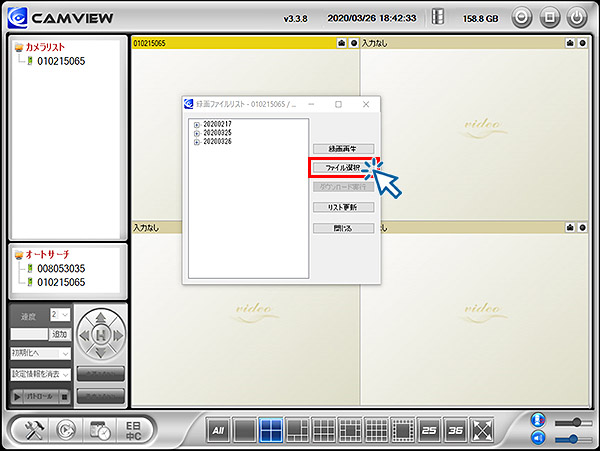
Task: Toggle the microphone icon at bottom right
Action: coord(539,421)
